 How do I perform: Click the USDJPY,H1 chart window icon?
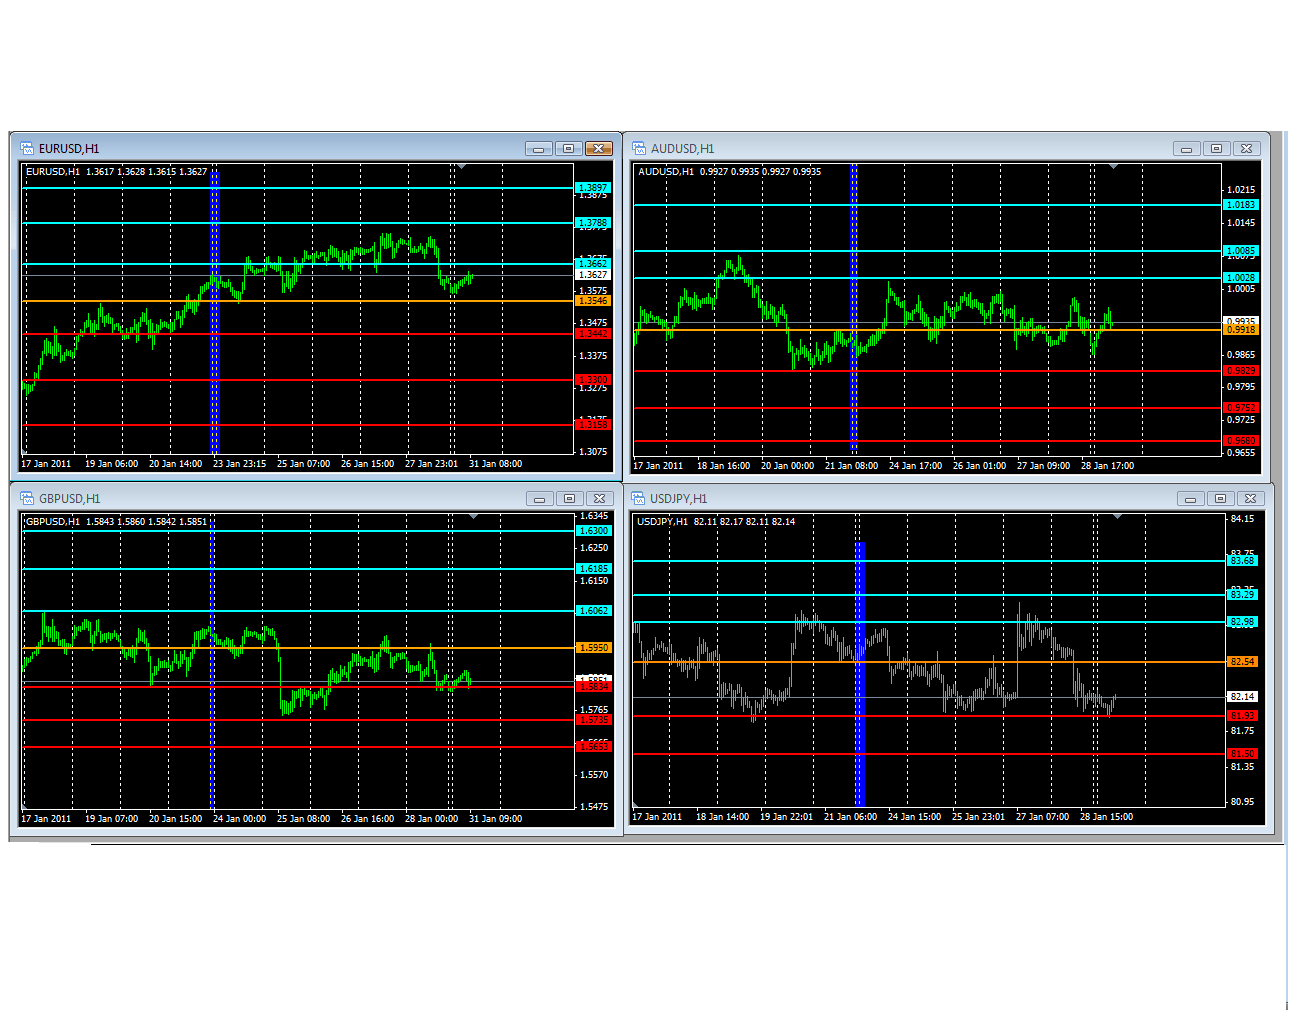(638, 498)
